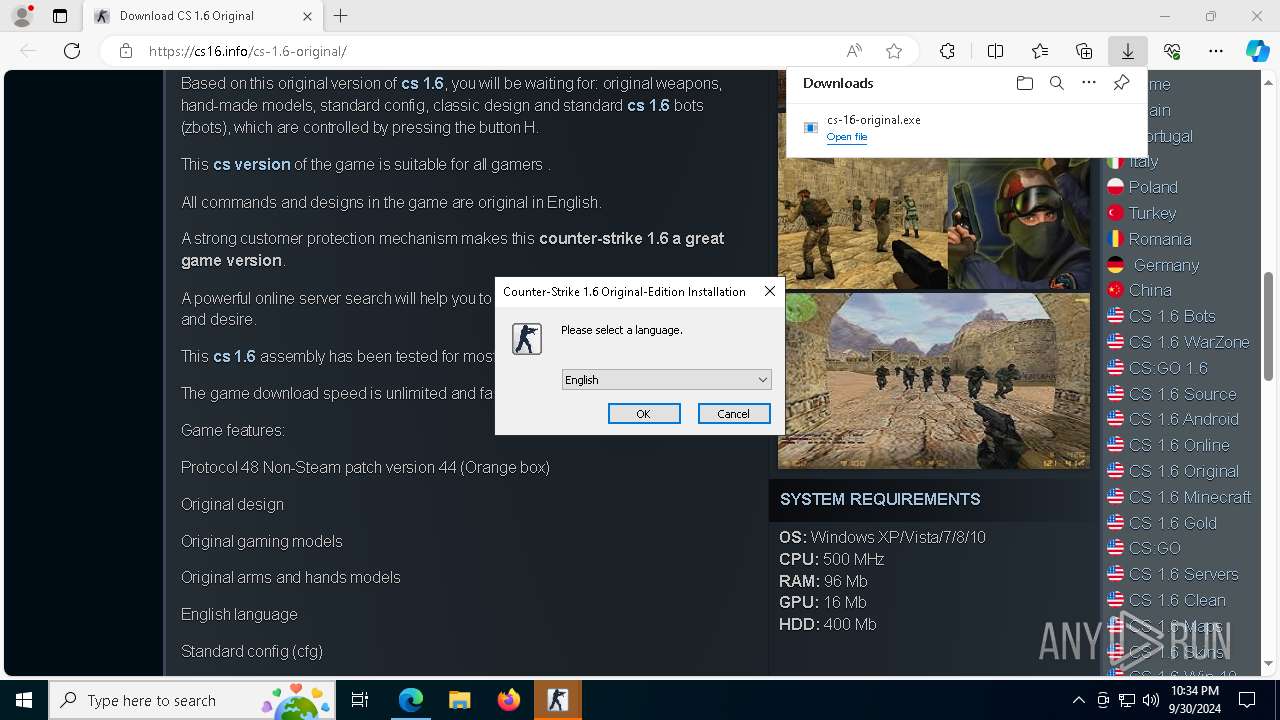Select the Download CS 1.6 Original tab

pyautogui.click(x=204, y=16)
